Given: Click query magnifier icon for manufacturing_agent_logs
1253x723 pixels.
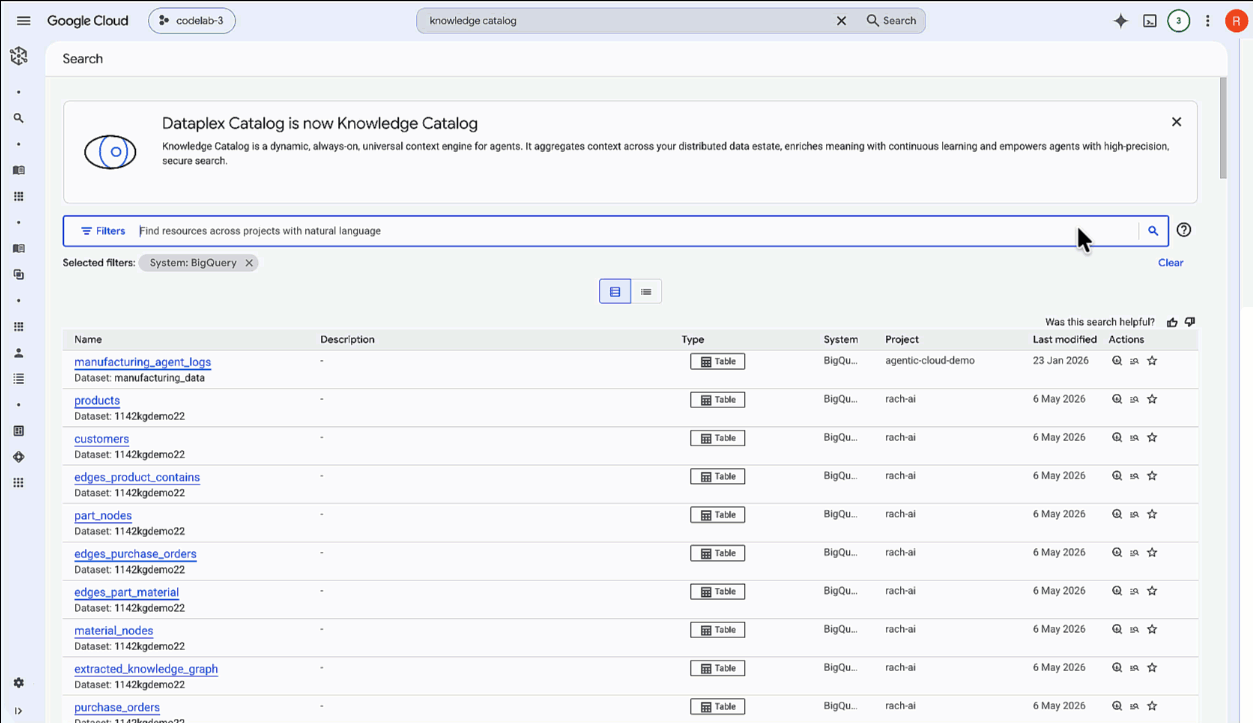Looking at the screenshot, I should (1117, 361).
